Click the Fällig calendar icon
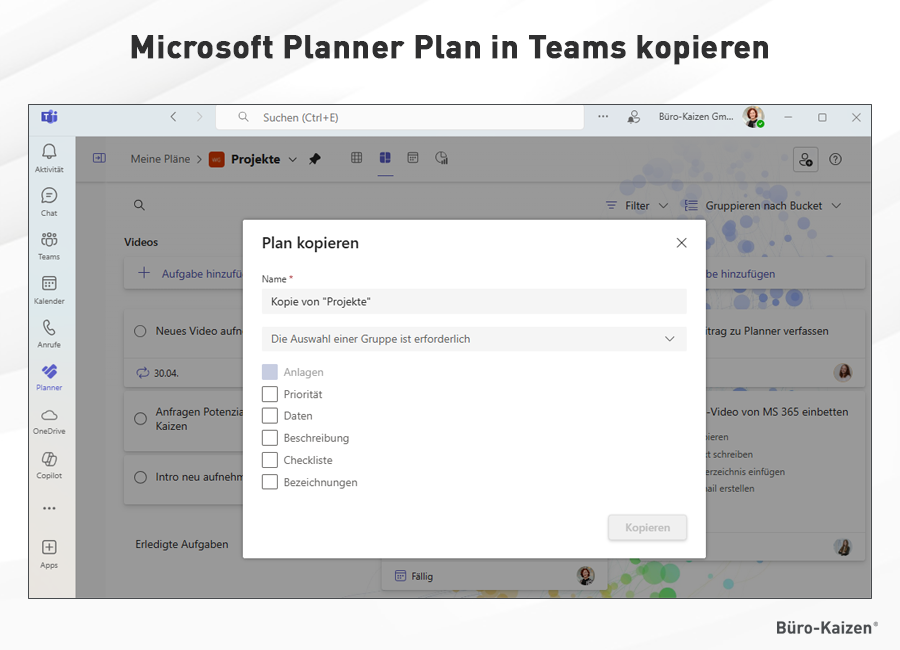The width and height of the screenshot is (900, 650). pos(400,575)
